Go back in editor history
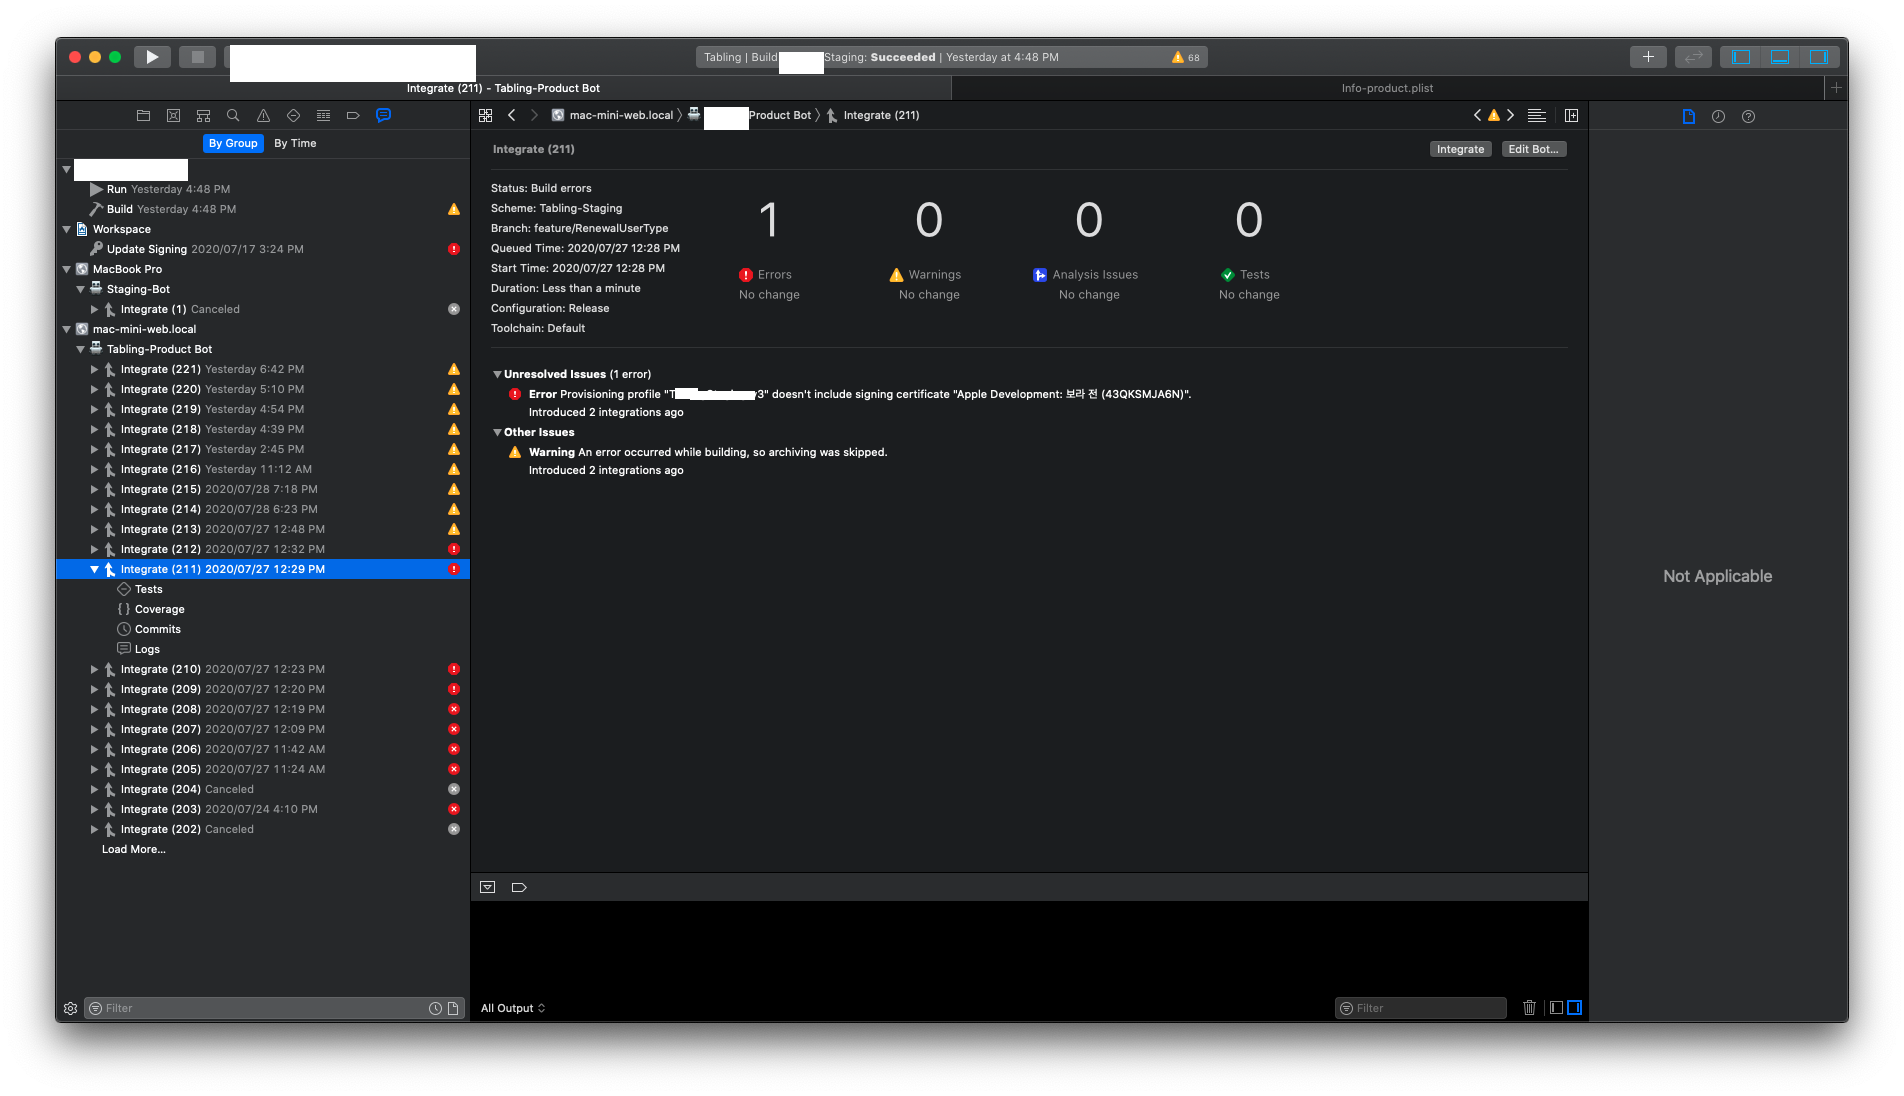 (x=511, y=116)
